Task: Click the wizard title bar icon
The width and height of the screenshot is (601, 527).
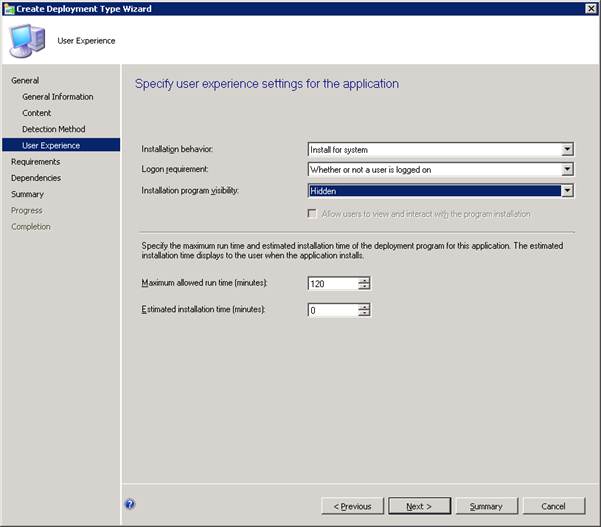Action: [x=9, y=8]
